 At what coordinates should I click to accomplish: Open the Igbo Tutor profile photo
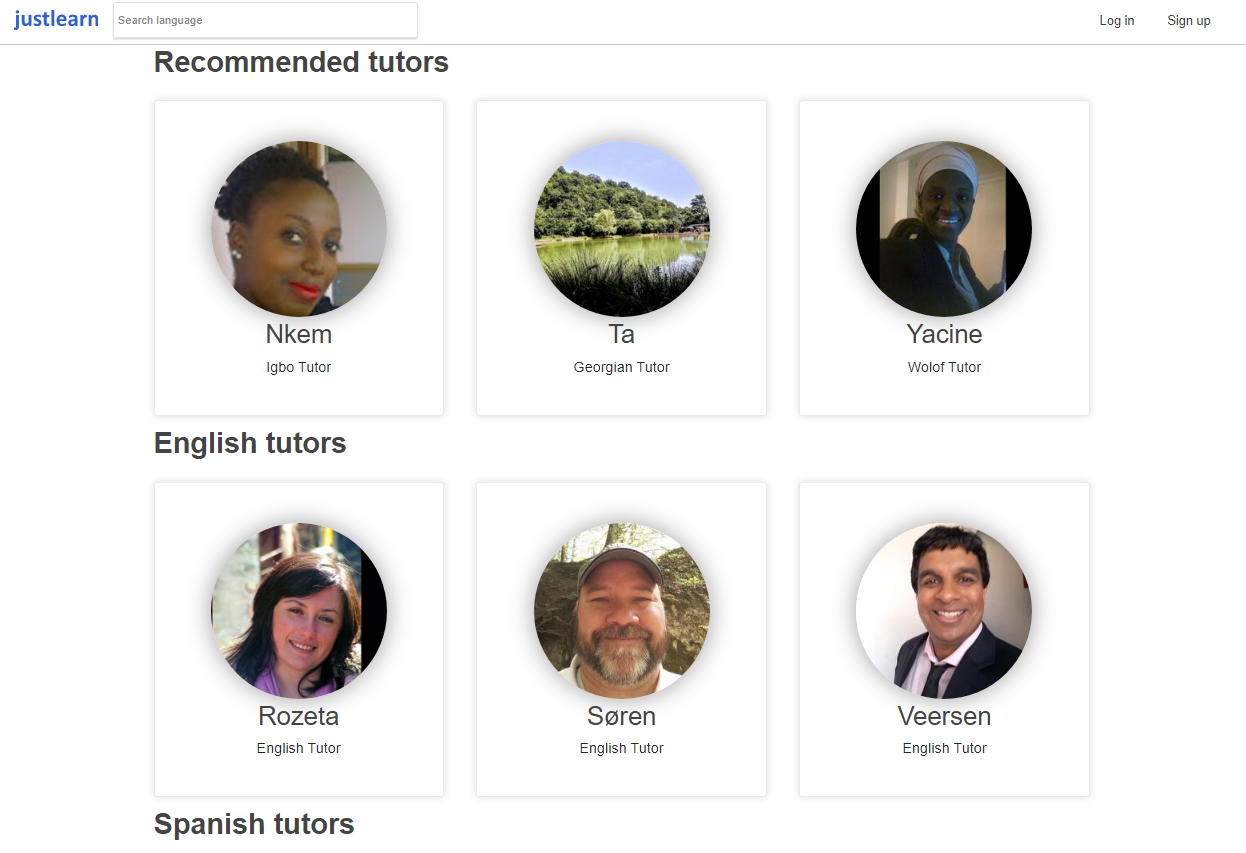point(299,229)
